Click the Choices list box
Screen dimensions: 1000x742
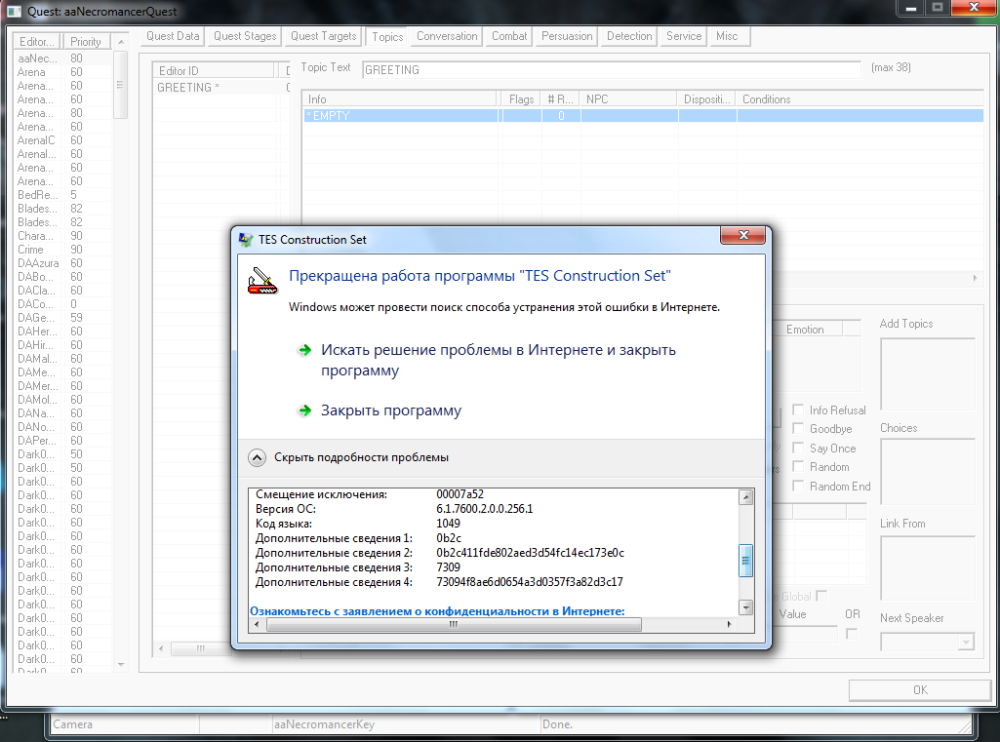(x=928, y=471)
